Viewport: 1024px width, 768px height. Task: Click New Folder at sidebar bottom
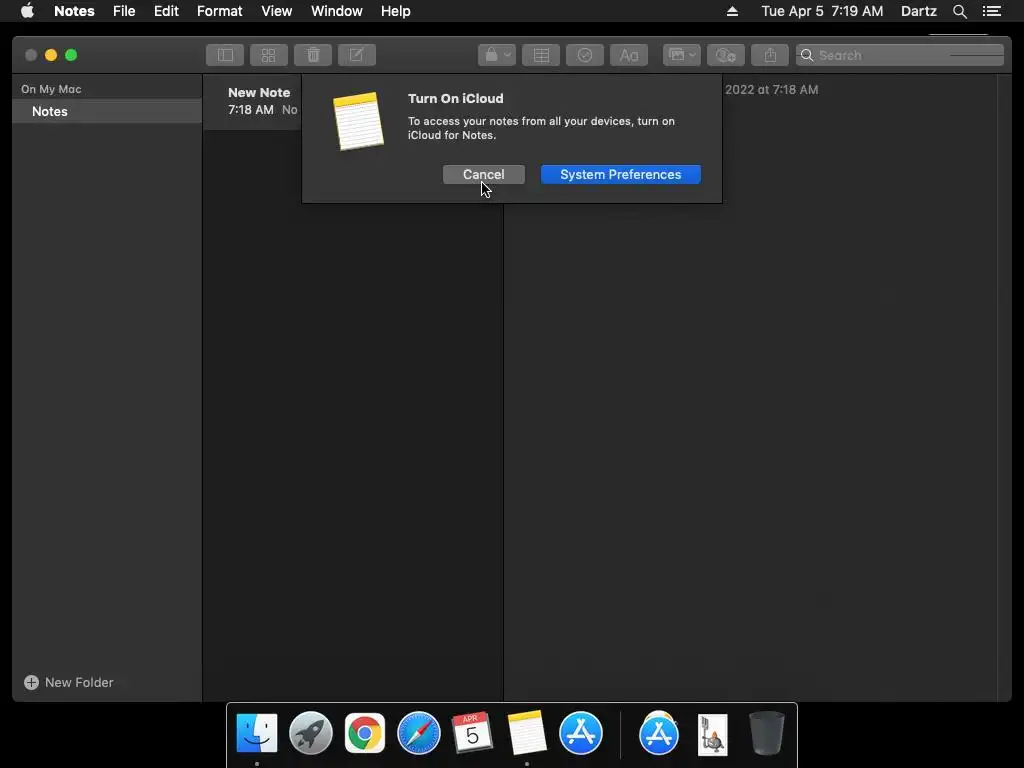[69, 682]
